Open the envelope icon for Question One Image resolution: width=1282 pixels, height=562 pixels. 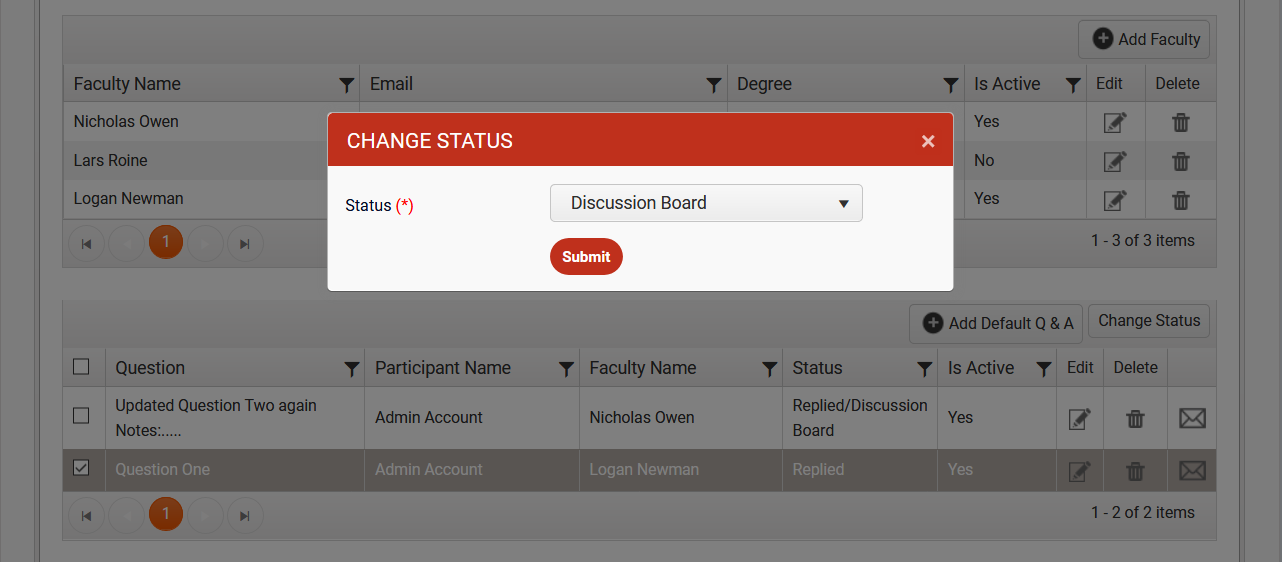click(x=1192, y=470)
